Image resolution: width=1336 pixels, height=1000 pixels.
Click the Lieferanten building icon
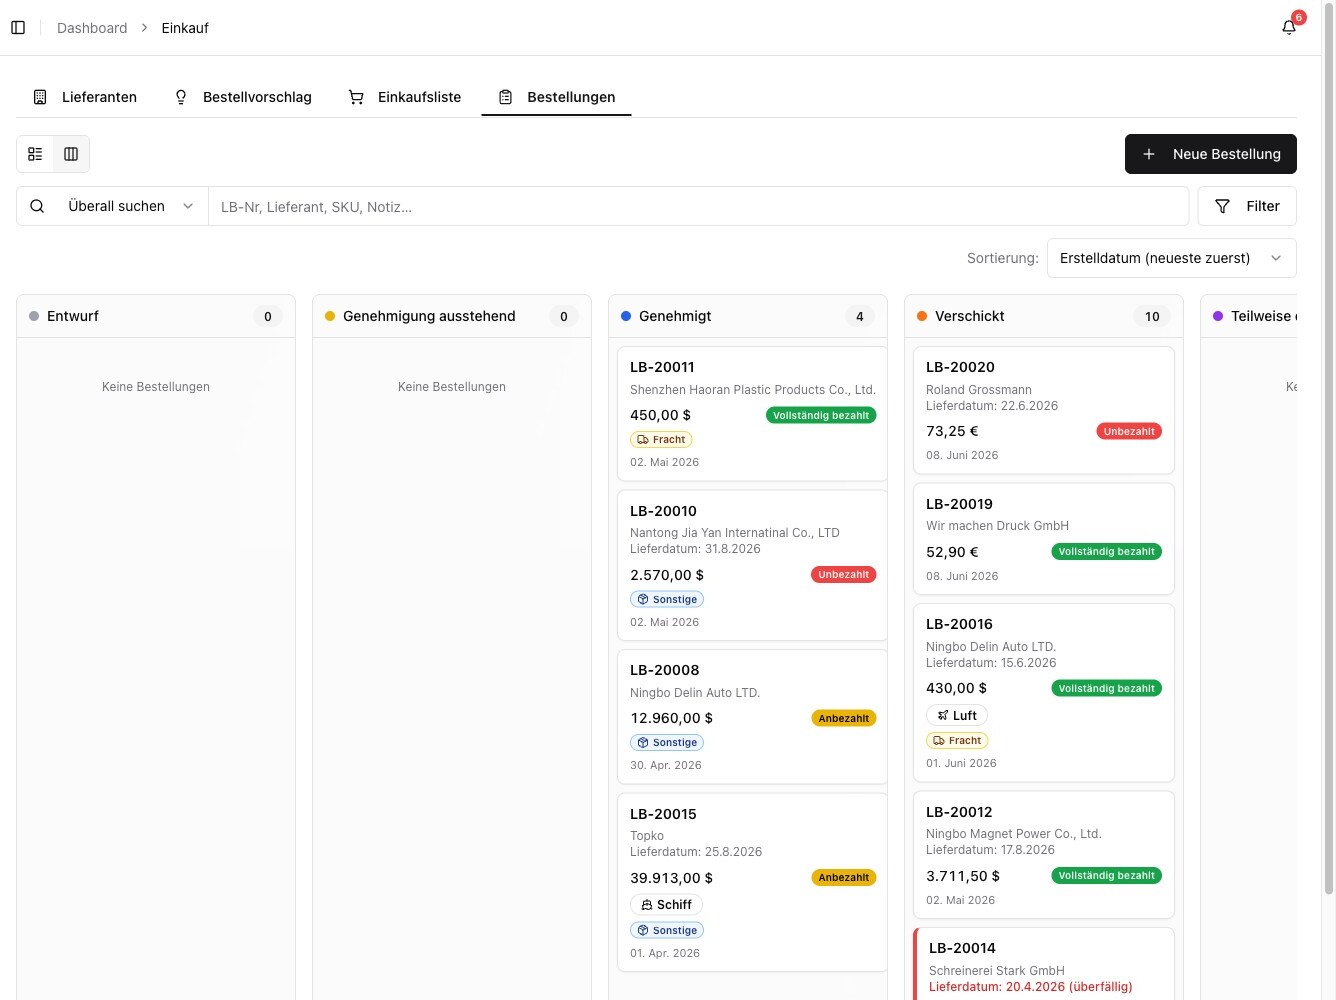coord(40,97)
